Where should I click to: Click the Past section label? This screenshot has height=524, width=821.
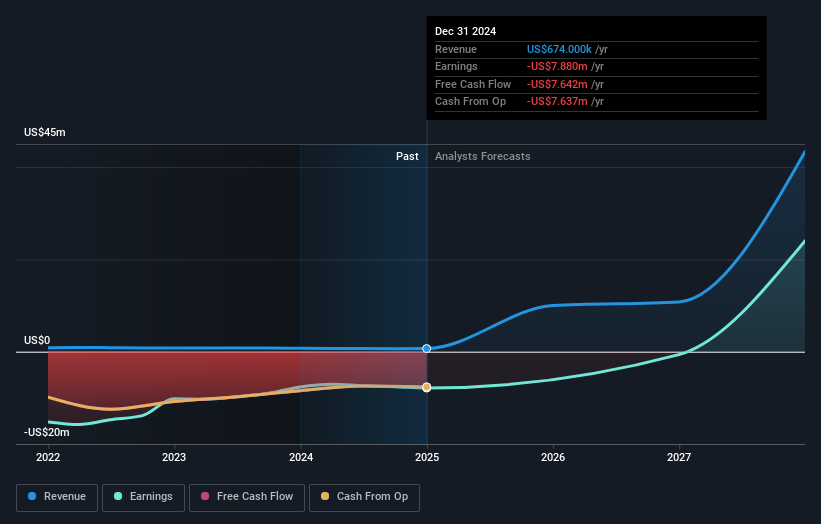[407, 157]
